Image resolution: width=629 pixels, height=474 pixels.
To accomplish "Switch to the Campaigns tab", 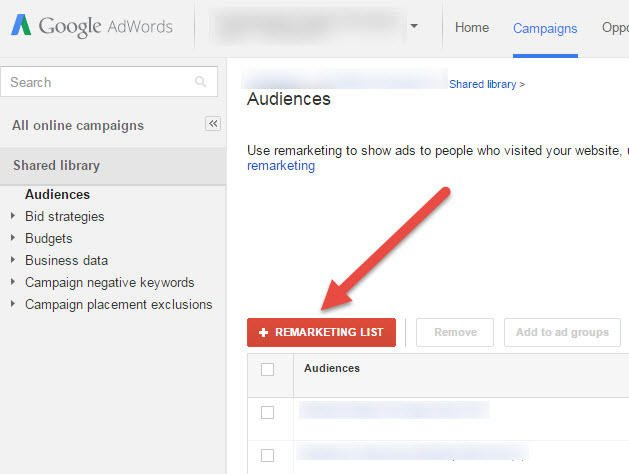I will [x=545, y=28].
